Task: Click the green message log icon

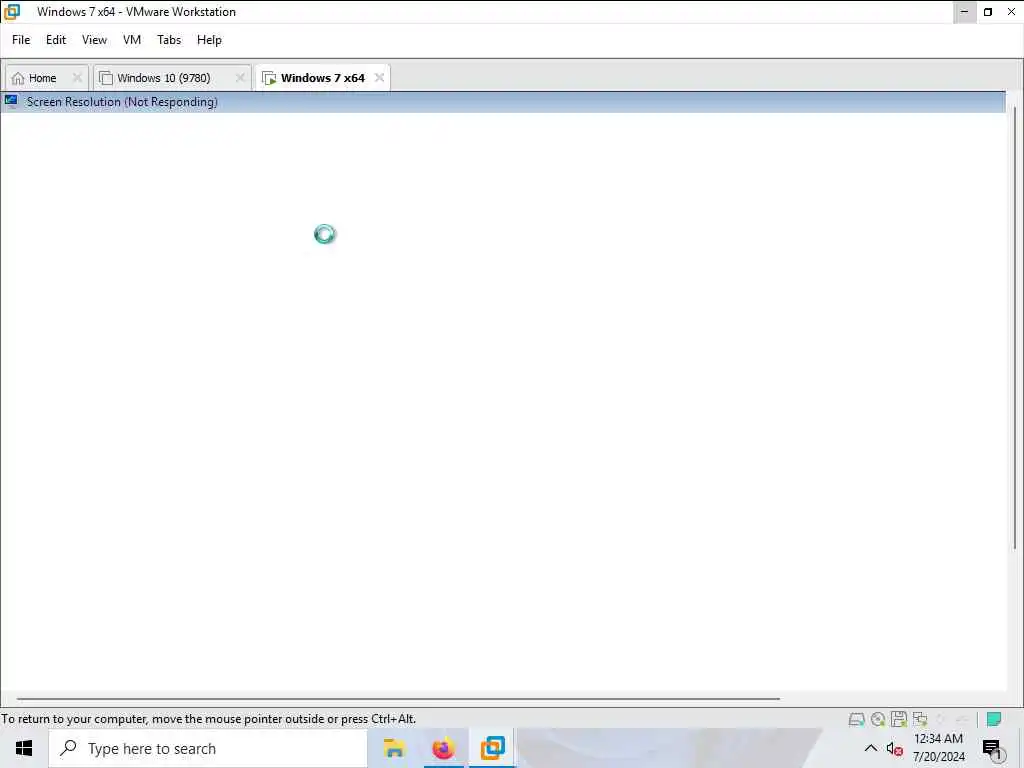Action: pyautogui.click(x=994, y=720)
